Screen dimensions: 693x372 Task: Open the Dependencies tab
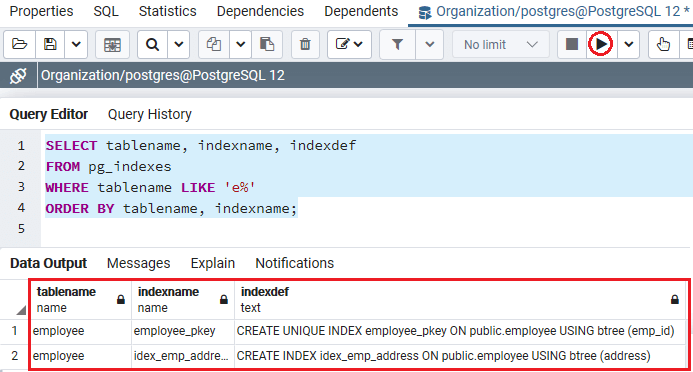tap(260, 11)
